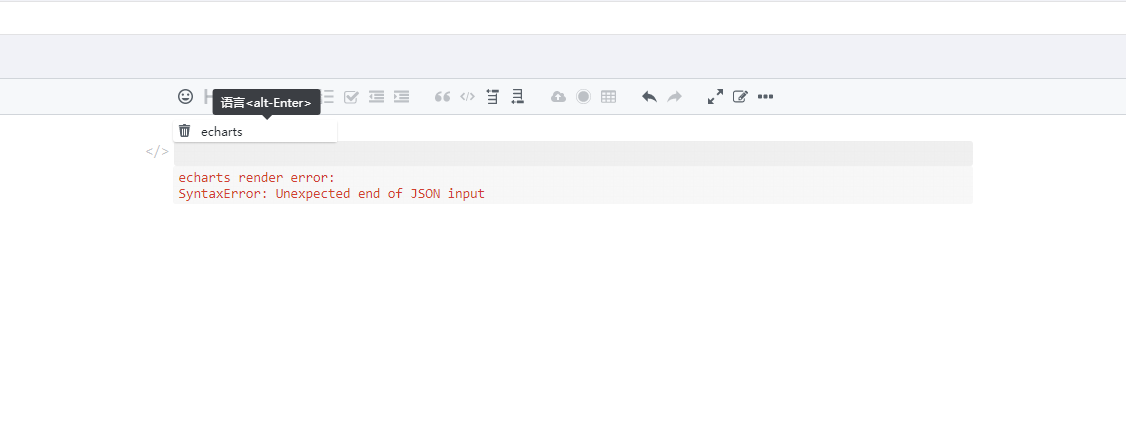Insert inline code from toolbar

tap(467, 96)
